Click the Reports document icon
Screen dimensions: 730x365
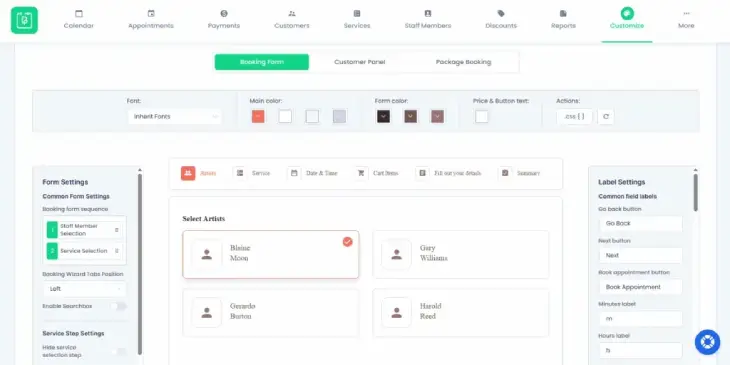point(563,14)
